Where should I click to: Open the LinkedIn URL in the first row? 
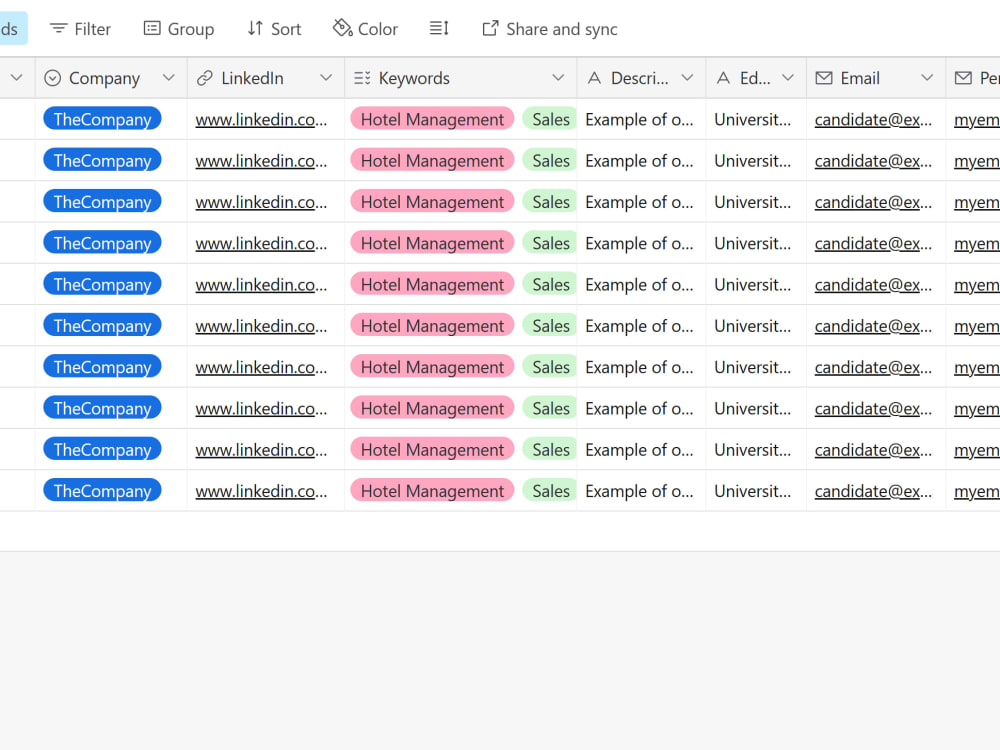pos(262,119)
